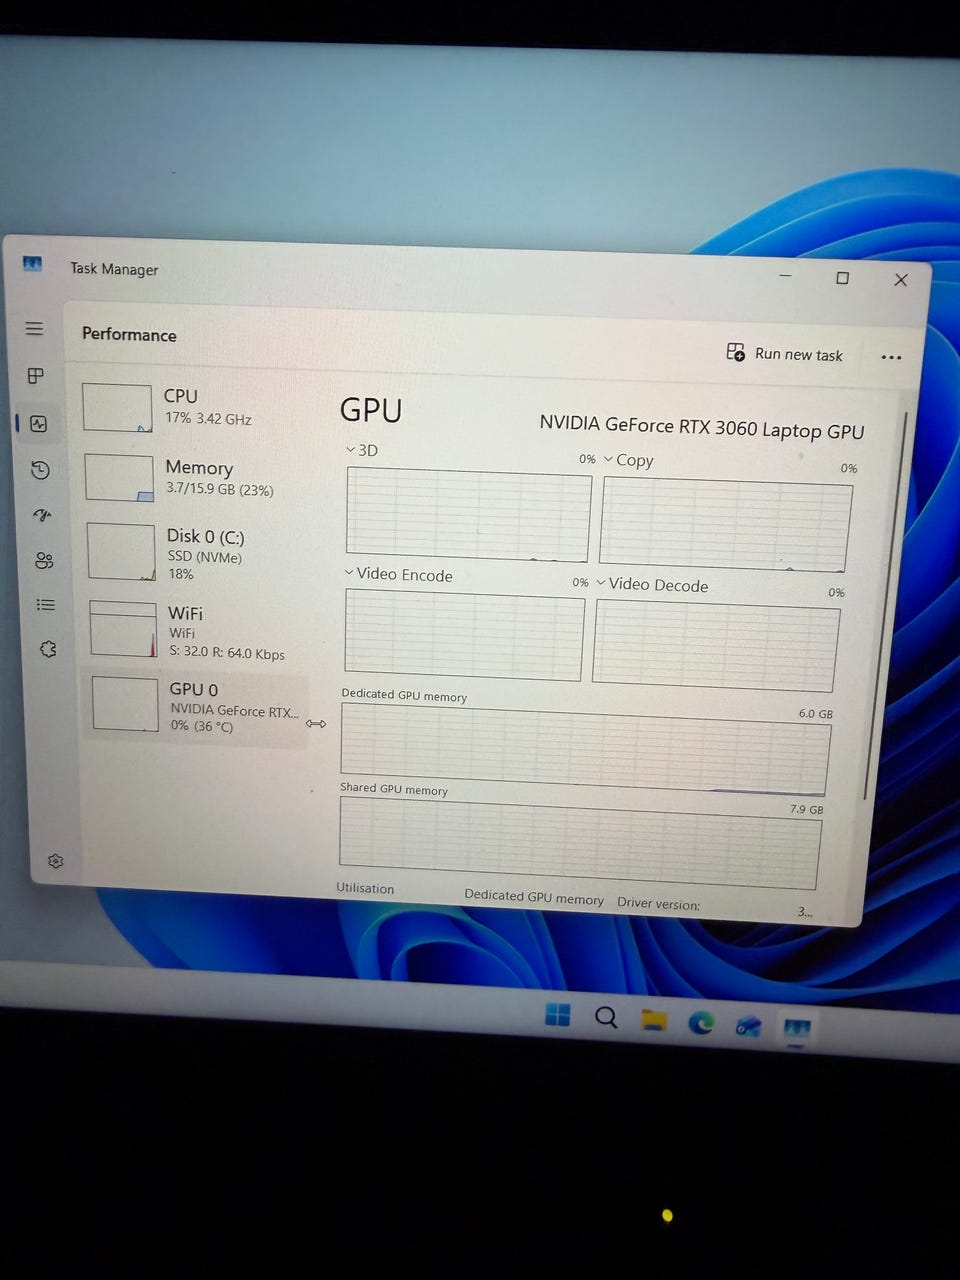Click the Task Manager title bar icon
This screenshot has height=1280, width=960.
[x=32, y=264]
